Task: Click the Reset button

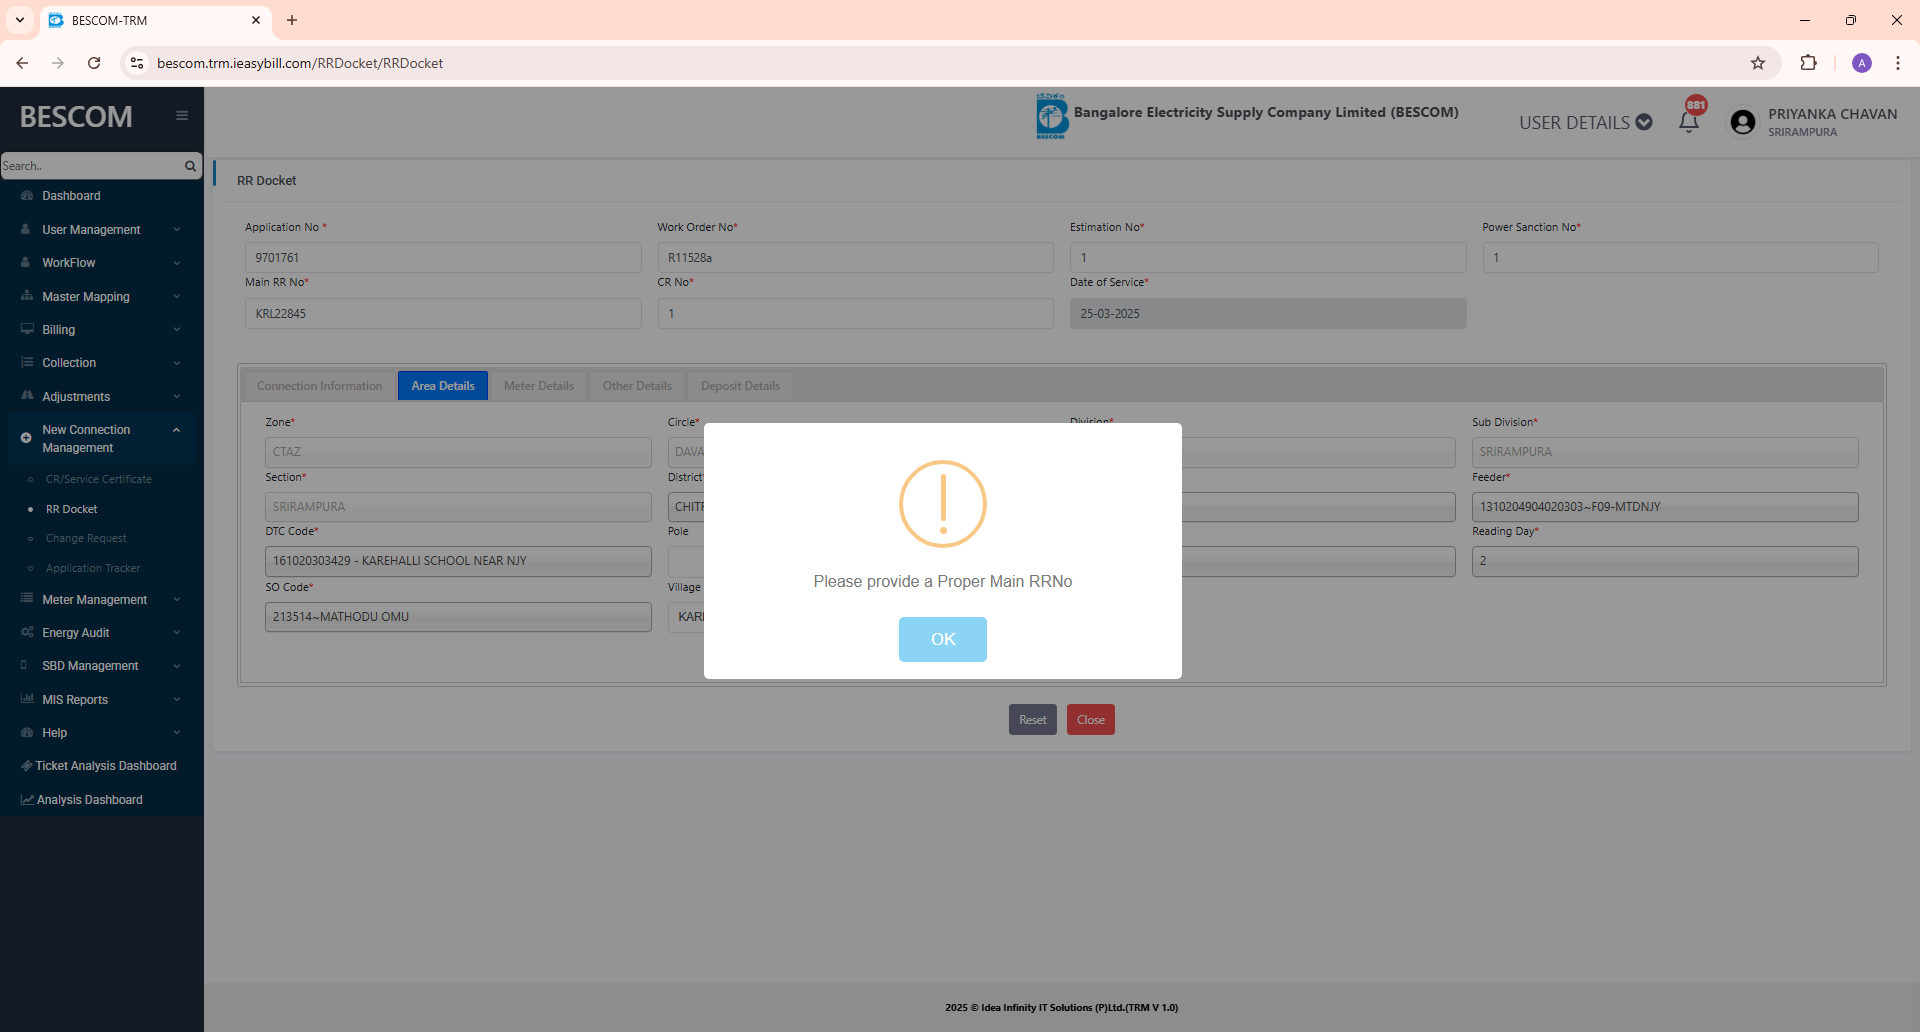Action: click(1032, 720)
